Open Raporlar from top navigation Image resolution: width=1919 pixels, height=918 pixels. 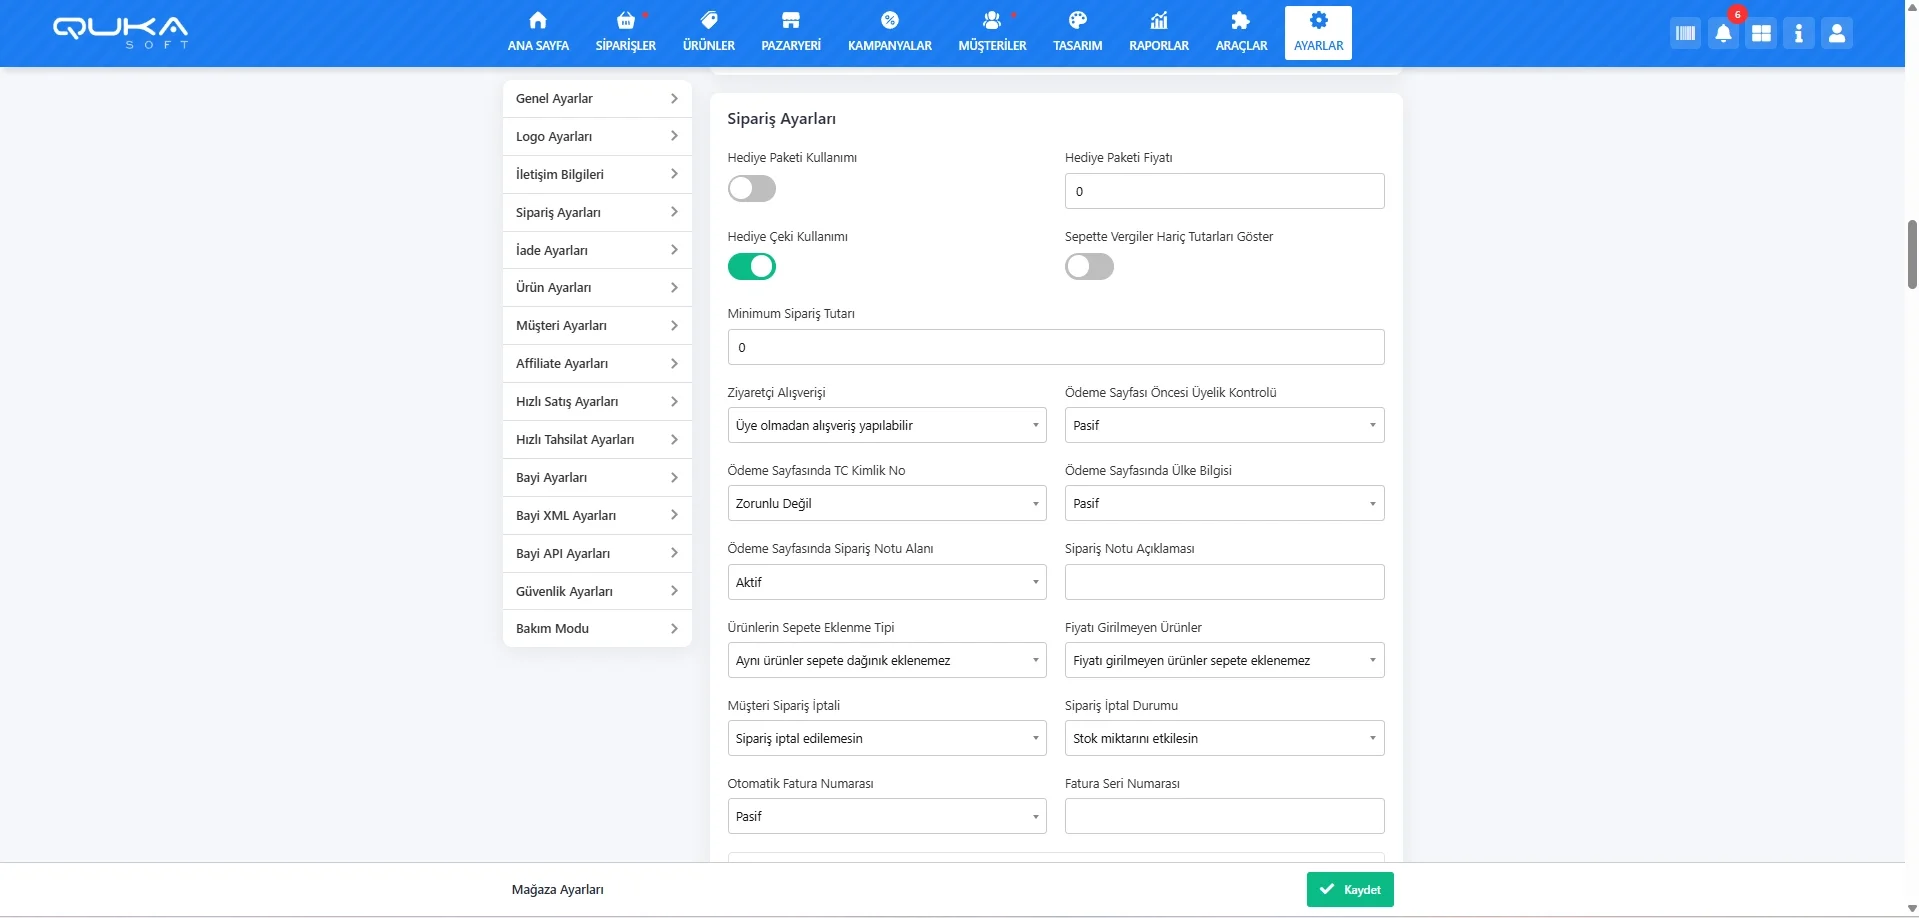1158,32
